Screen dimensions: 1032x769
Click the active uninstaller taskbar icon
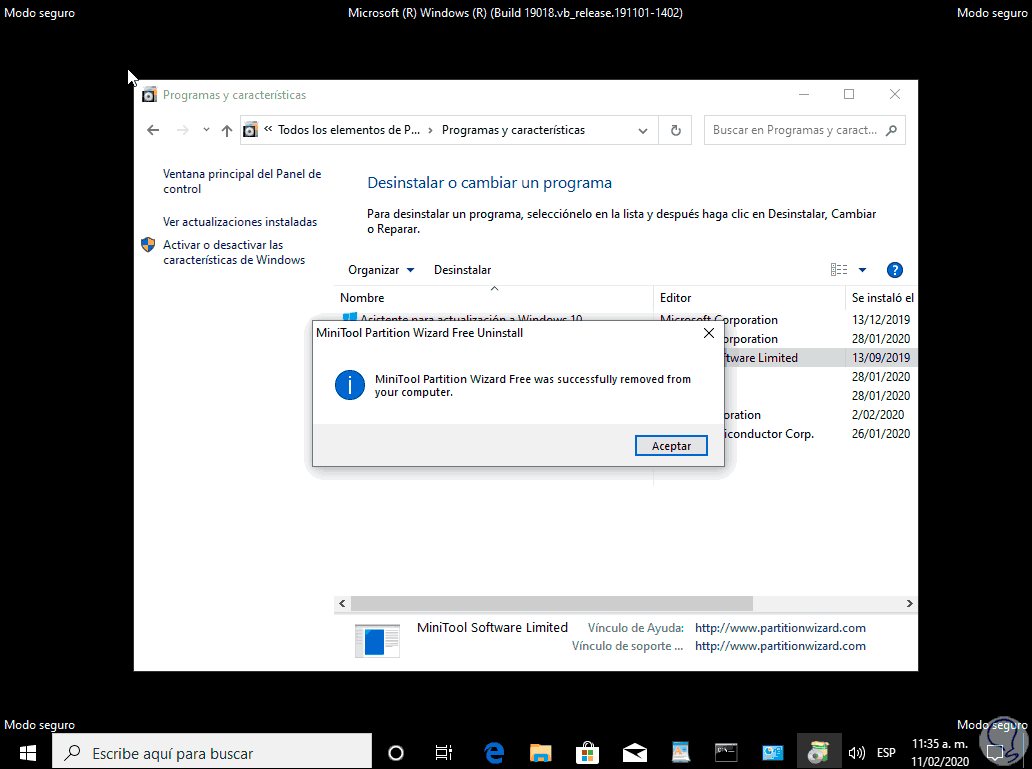[x=819, y=753]
